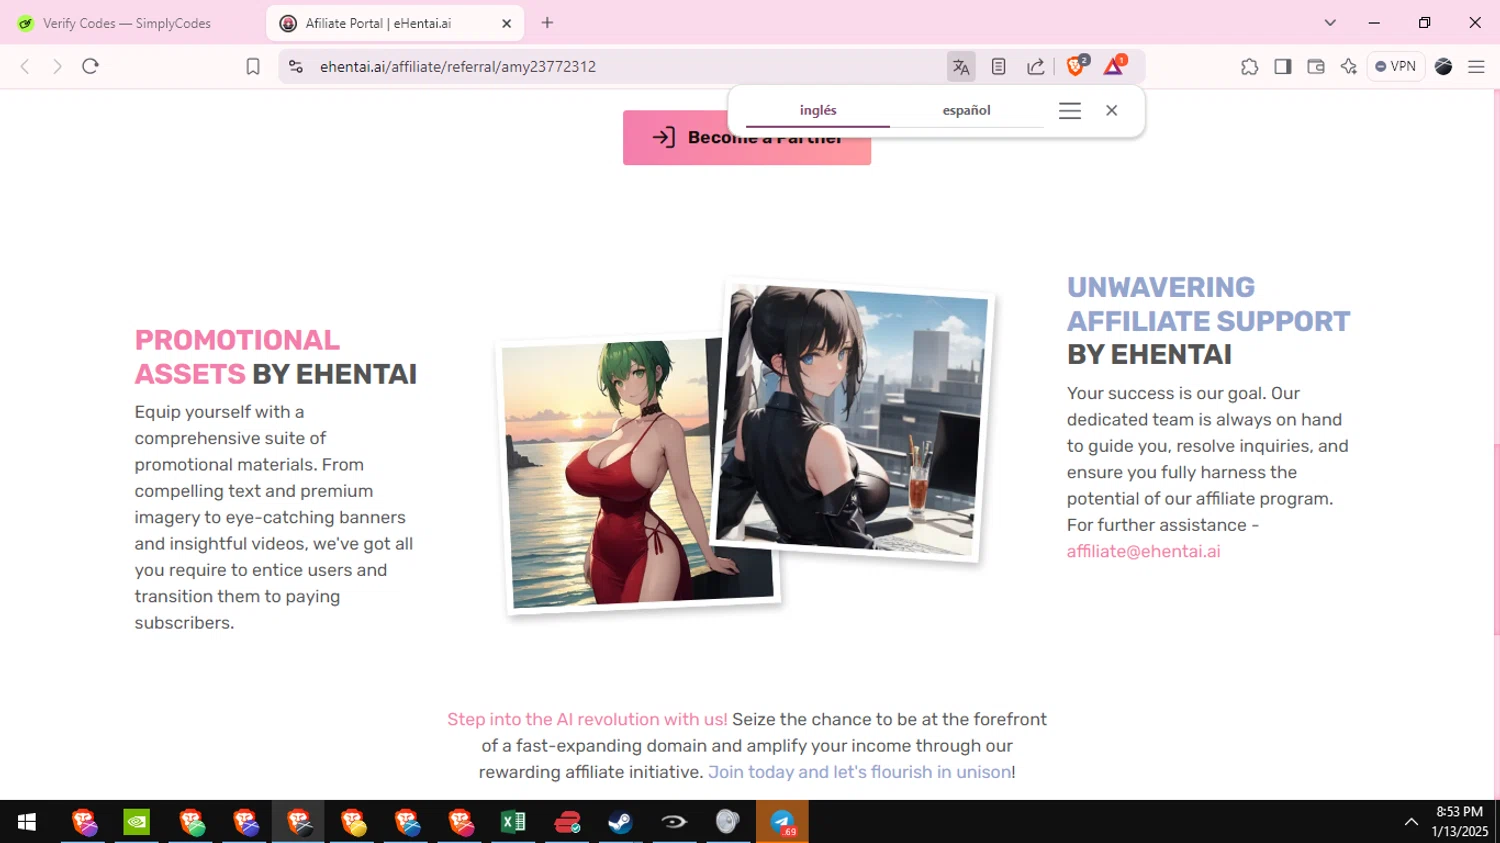Click the affiliate@ehentai.ai email link

[x=1143, y=551]
